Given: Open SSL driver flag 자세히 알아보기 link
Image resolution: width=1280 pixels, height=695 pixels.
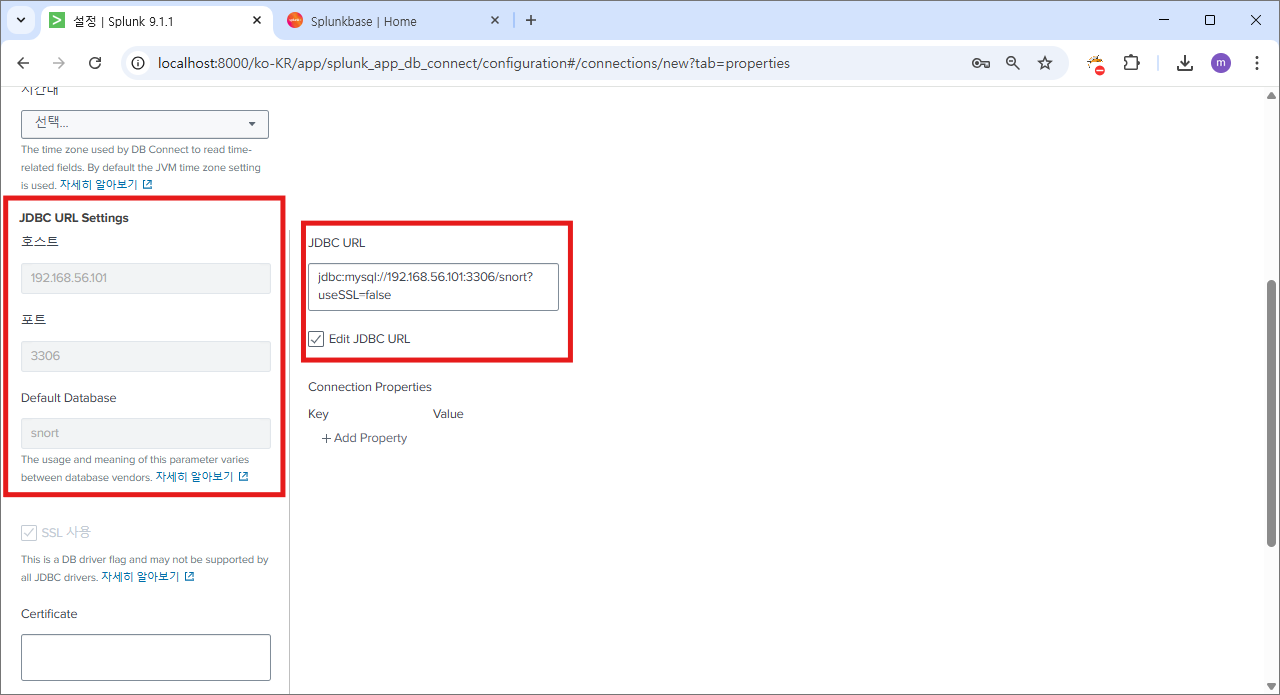Looking at the screenshot, I should [148, 577].
